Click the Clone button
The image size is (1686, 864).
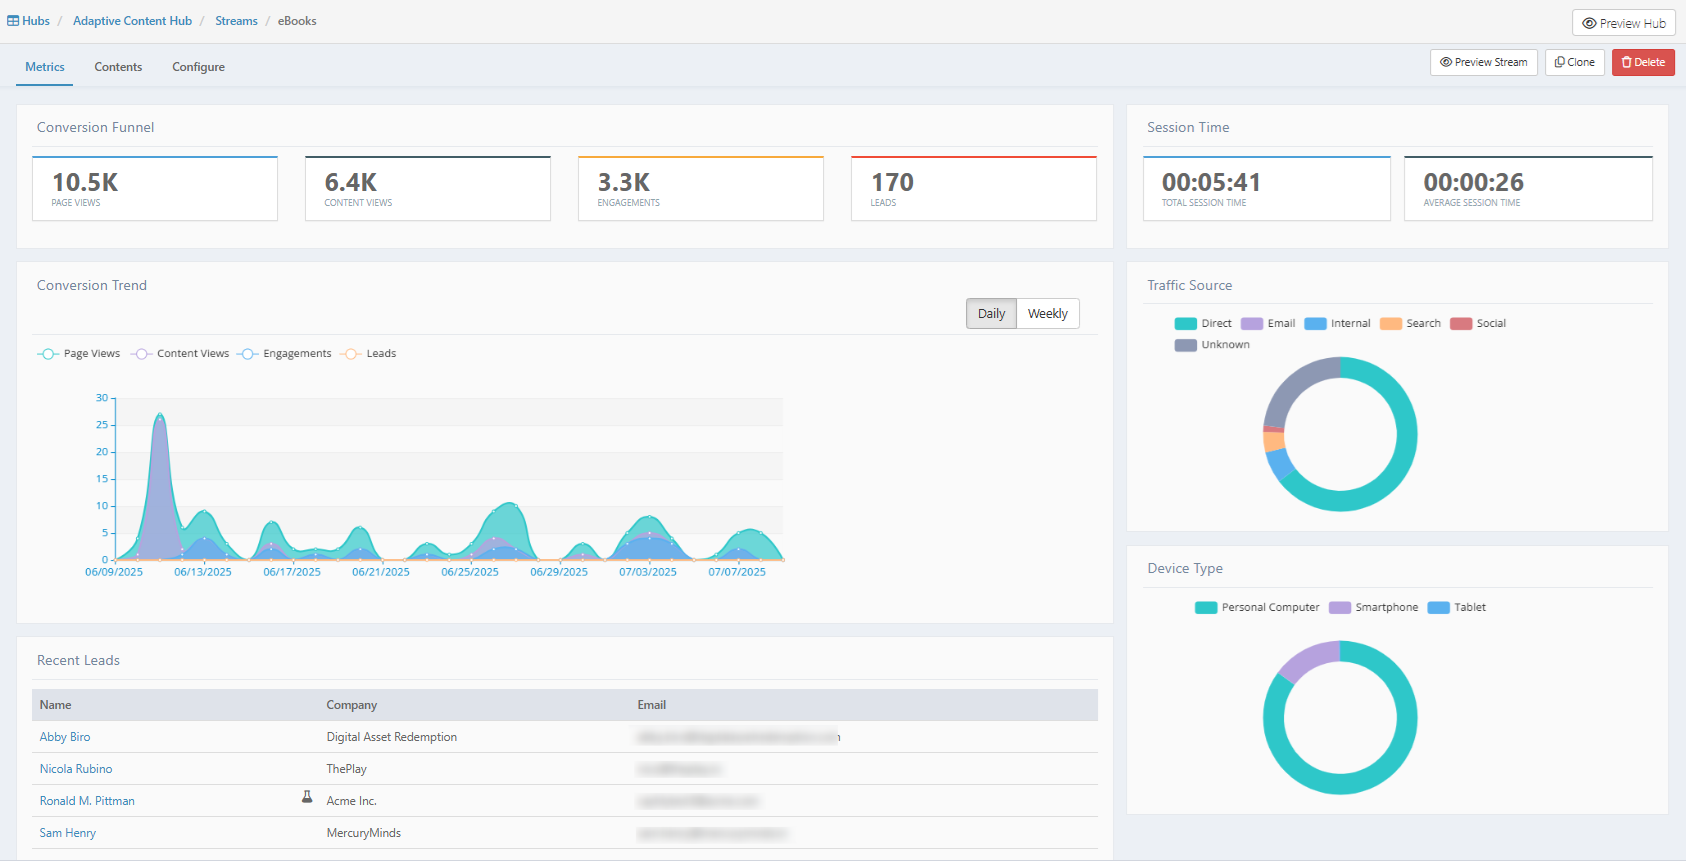point(1575,62)
